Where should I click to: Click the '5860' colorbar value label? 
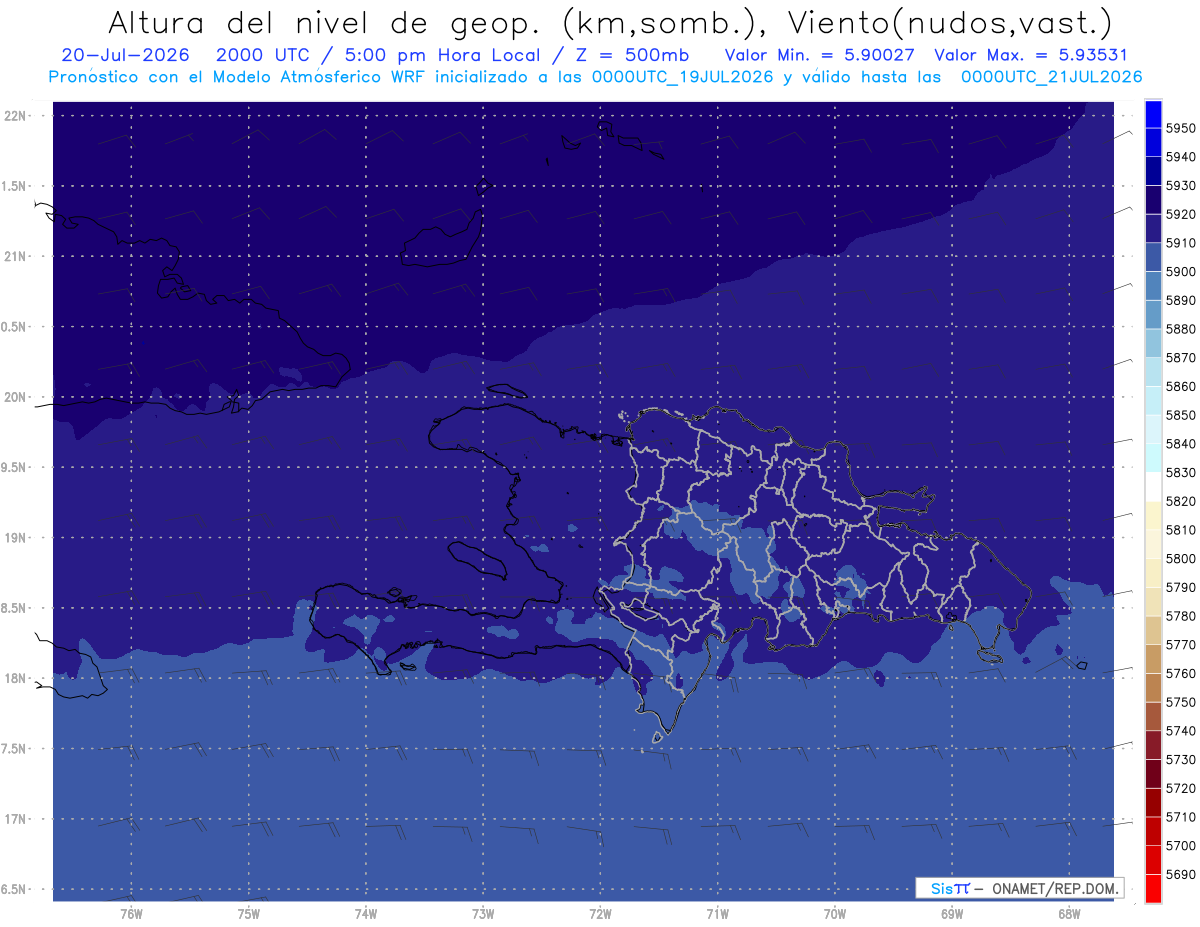(1181, 386)
